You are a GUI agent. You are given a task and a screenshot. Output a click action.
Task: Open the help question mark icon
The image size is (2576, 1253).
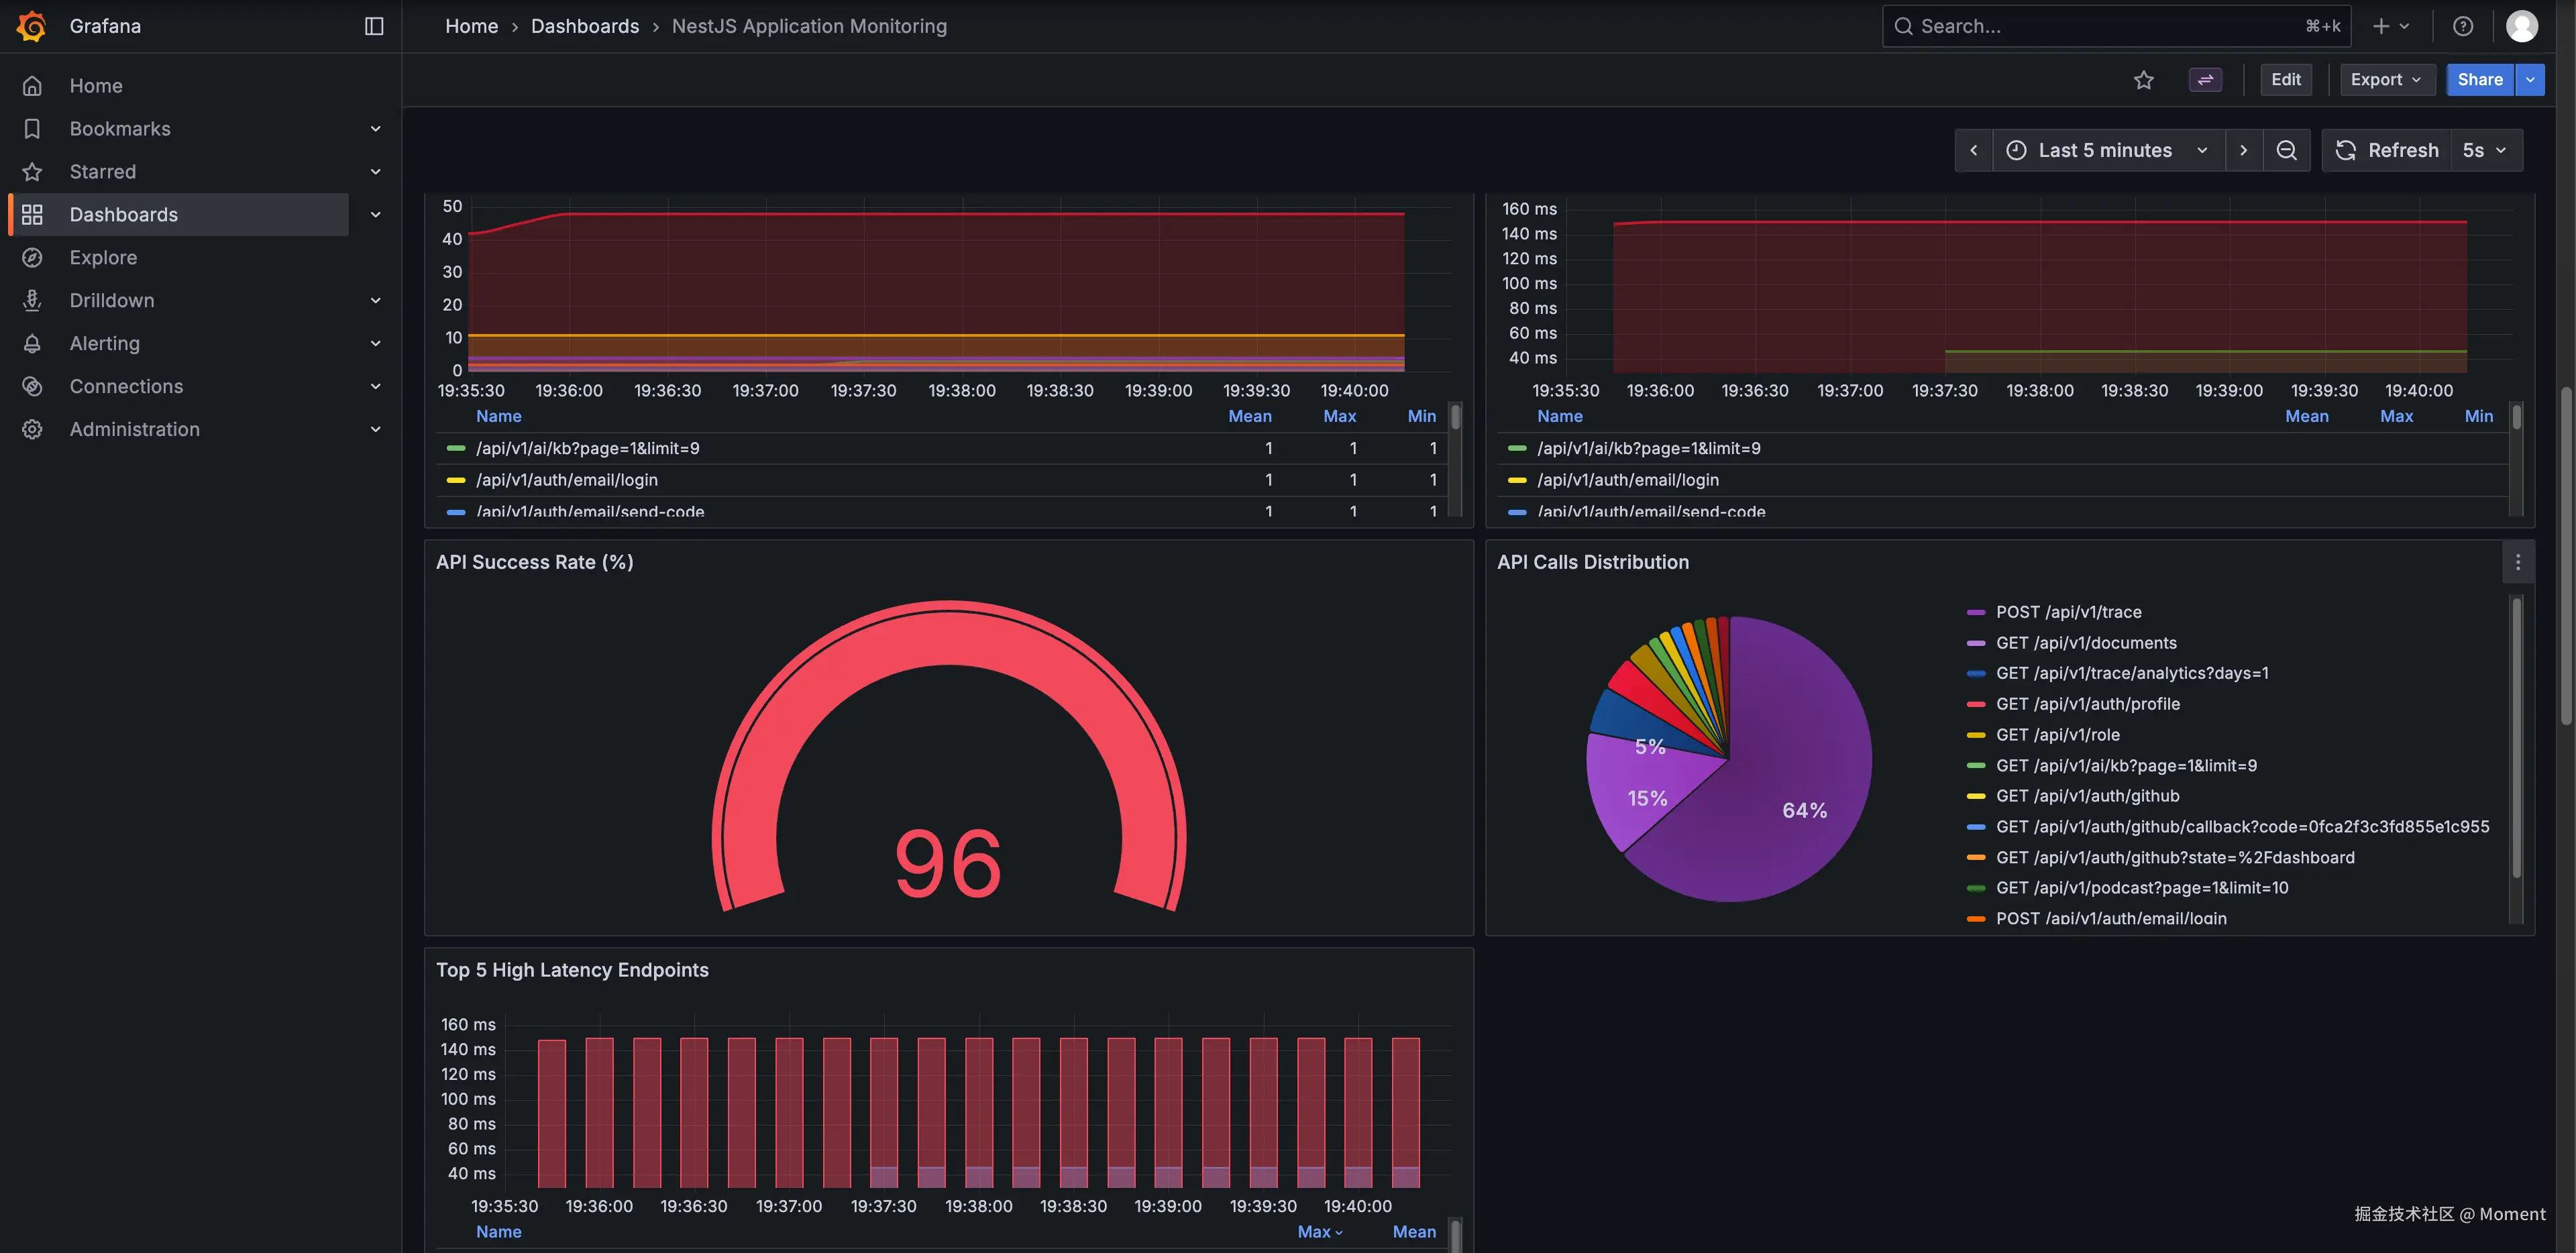2463,26
